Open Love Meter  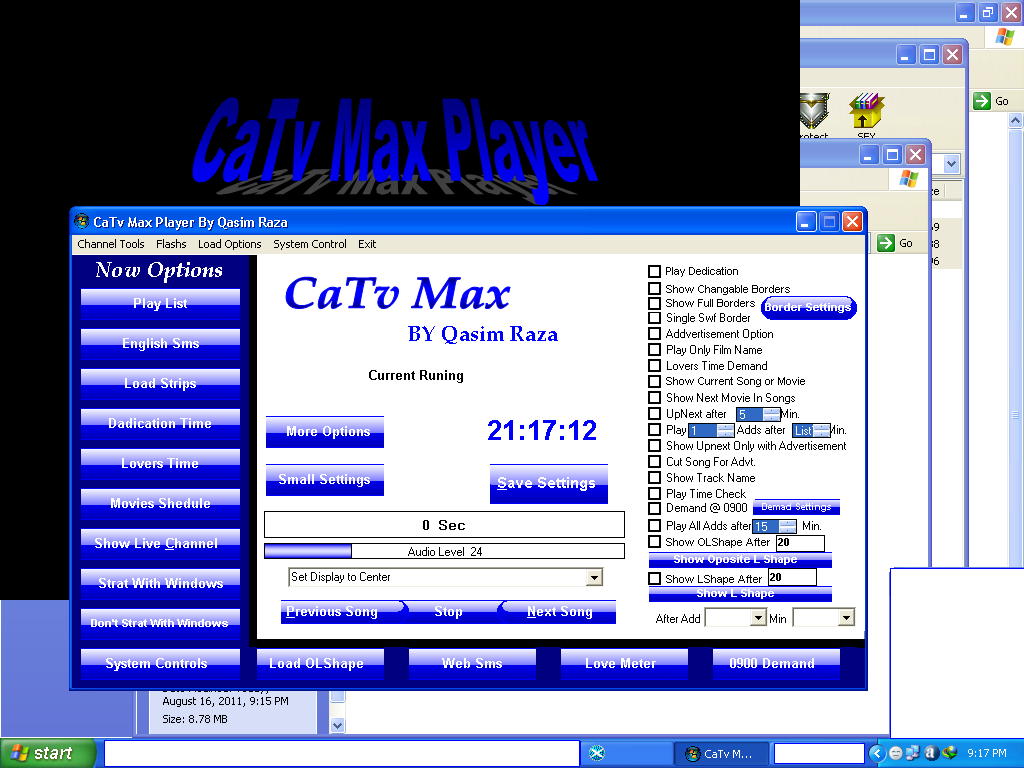coord(624,664)
